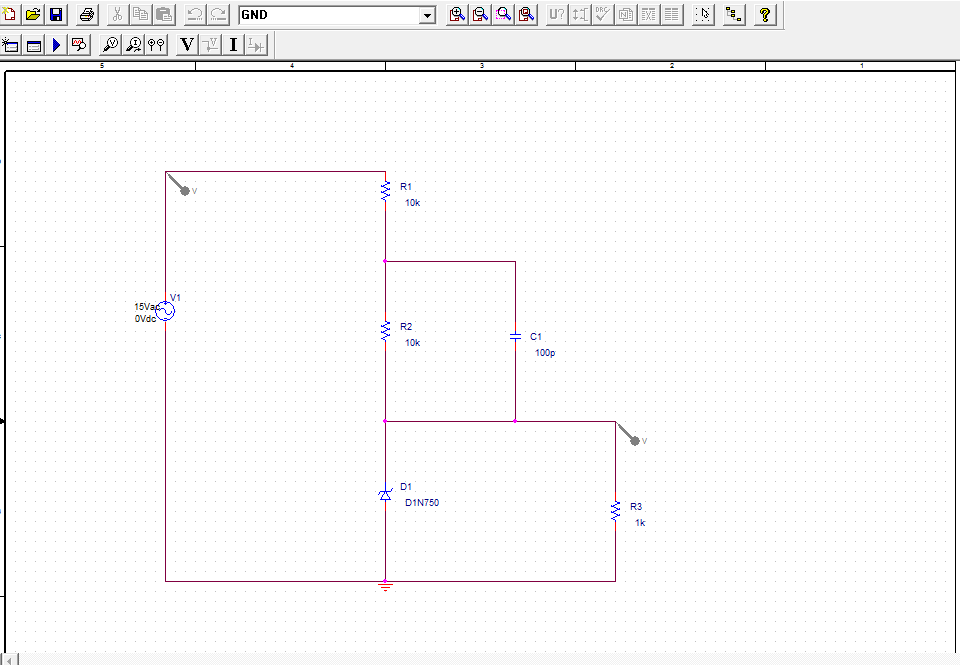Image resolution: width=960 pixels, height=665 pixels.
Task: Click the 0Vdc source value label
Action: pos(146,319)
